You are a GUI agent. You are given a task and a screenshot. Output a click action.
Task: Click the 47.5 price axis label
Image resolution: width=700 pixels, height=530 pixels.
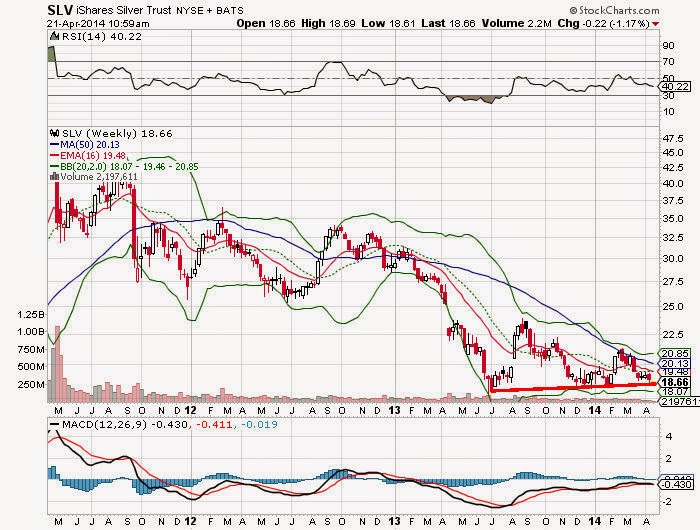pyautogui.click(x=674, y=138)
